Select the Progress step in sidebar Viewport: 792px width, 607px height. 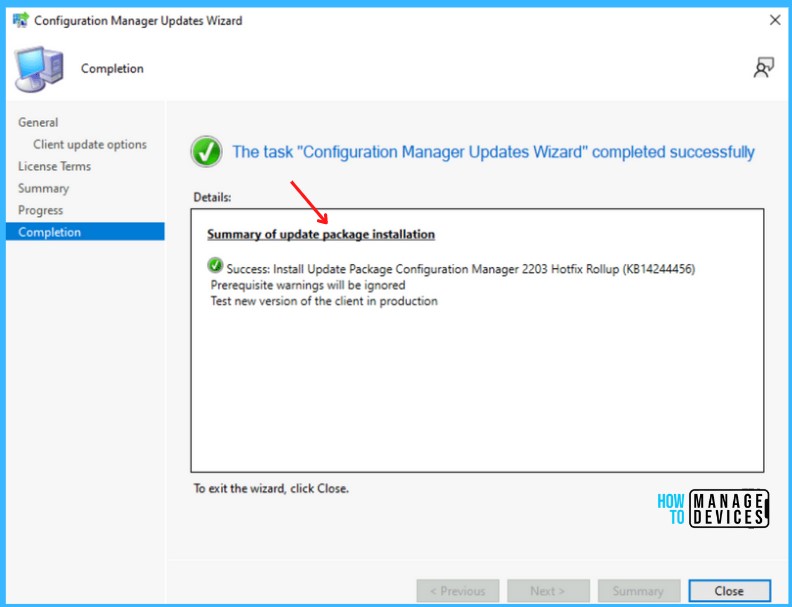click(x=40, y=210)
